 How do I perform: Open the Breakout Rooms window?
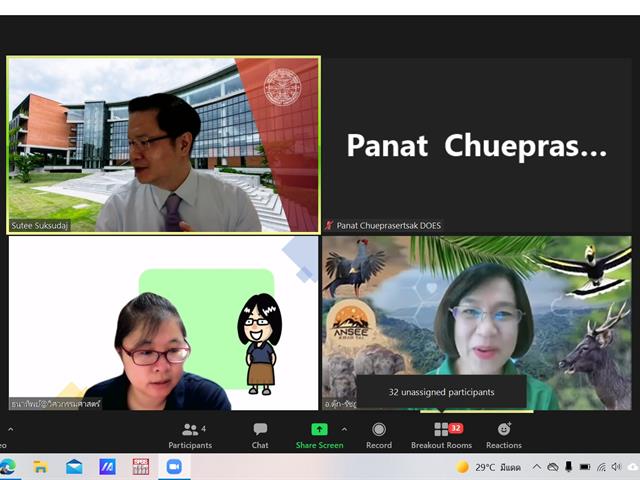[441, 436]
